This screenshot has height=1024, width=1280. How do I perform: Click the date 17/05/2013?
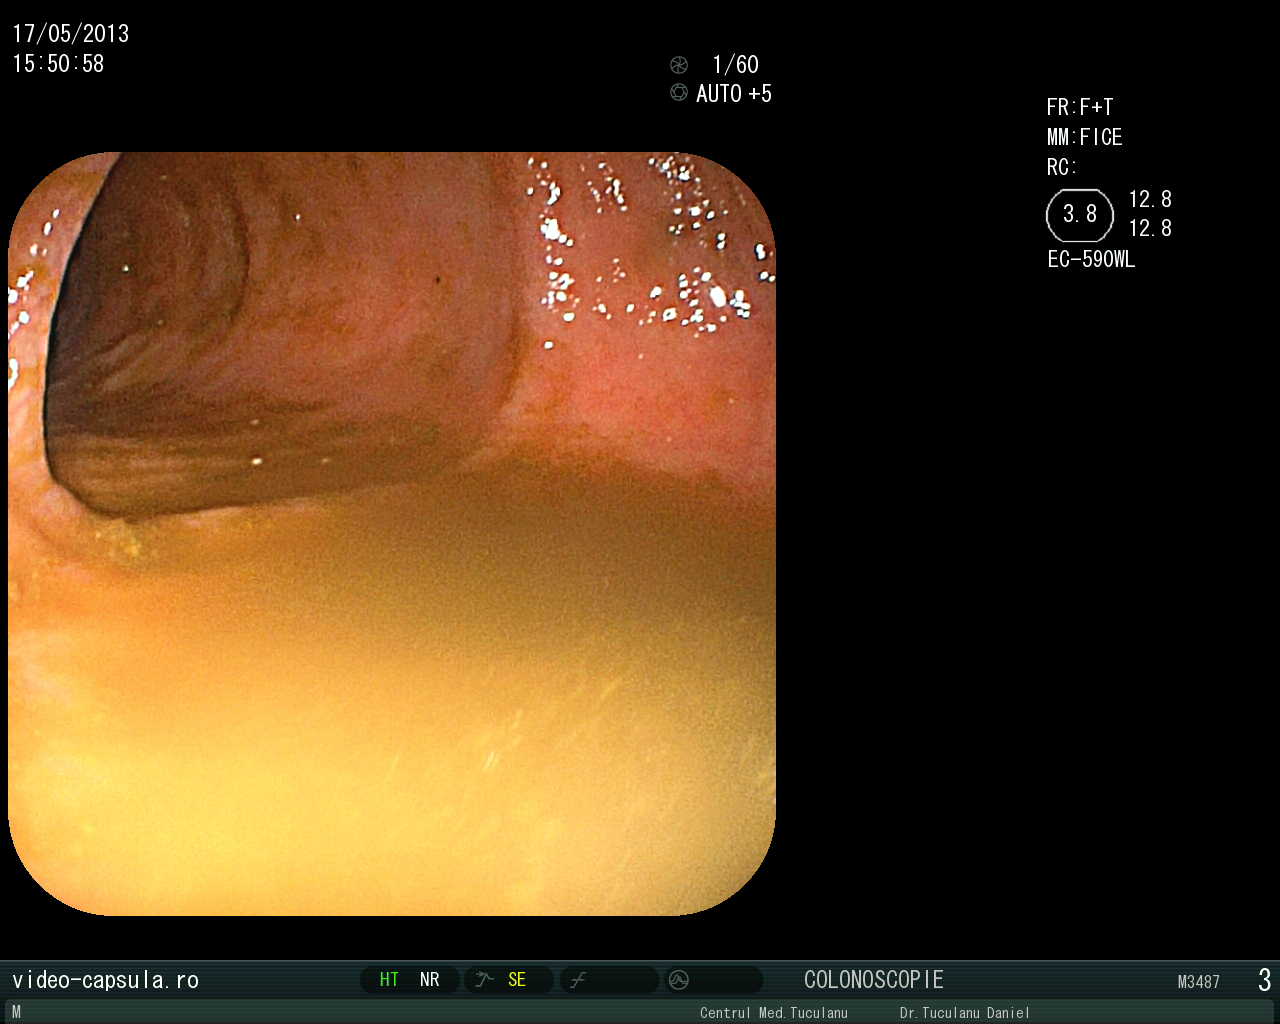pos(71,34)
